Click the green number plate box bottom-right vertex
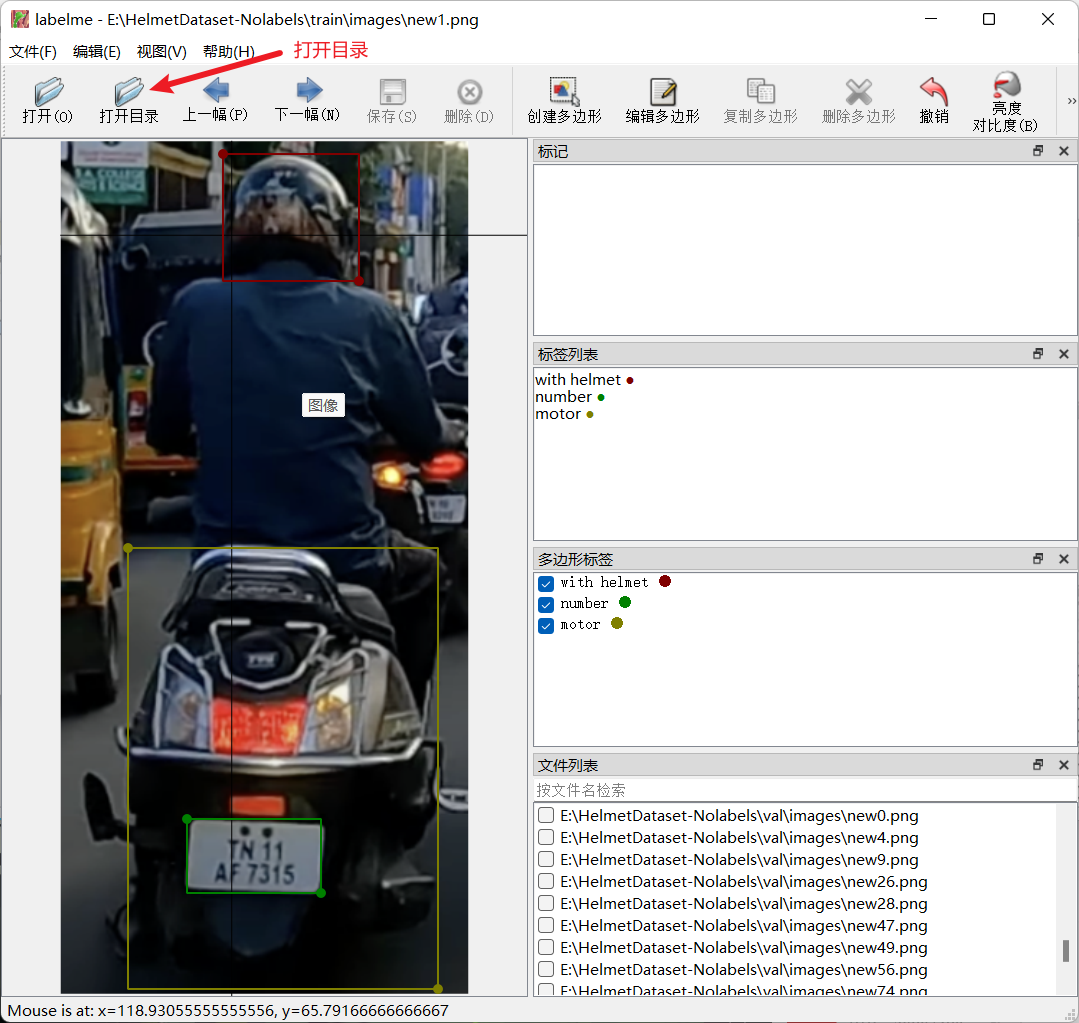 click(321, 893)
